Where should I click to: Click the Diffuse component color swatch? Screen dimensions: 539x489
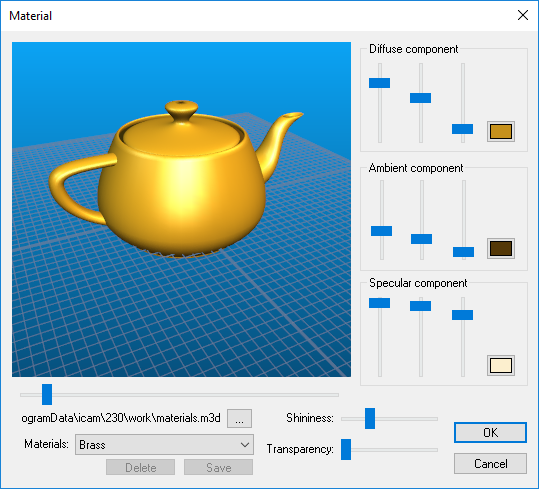501,131
